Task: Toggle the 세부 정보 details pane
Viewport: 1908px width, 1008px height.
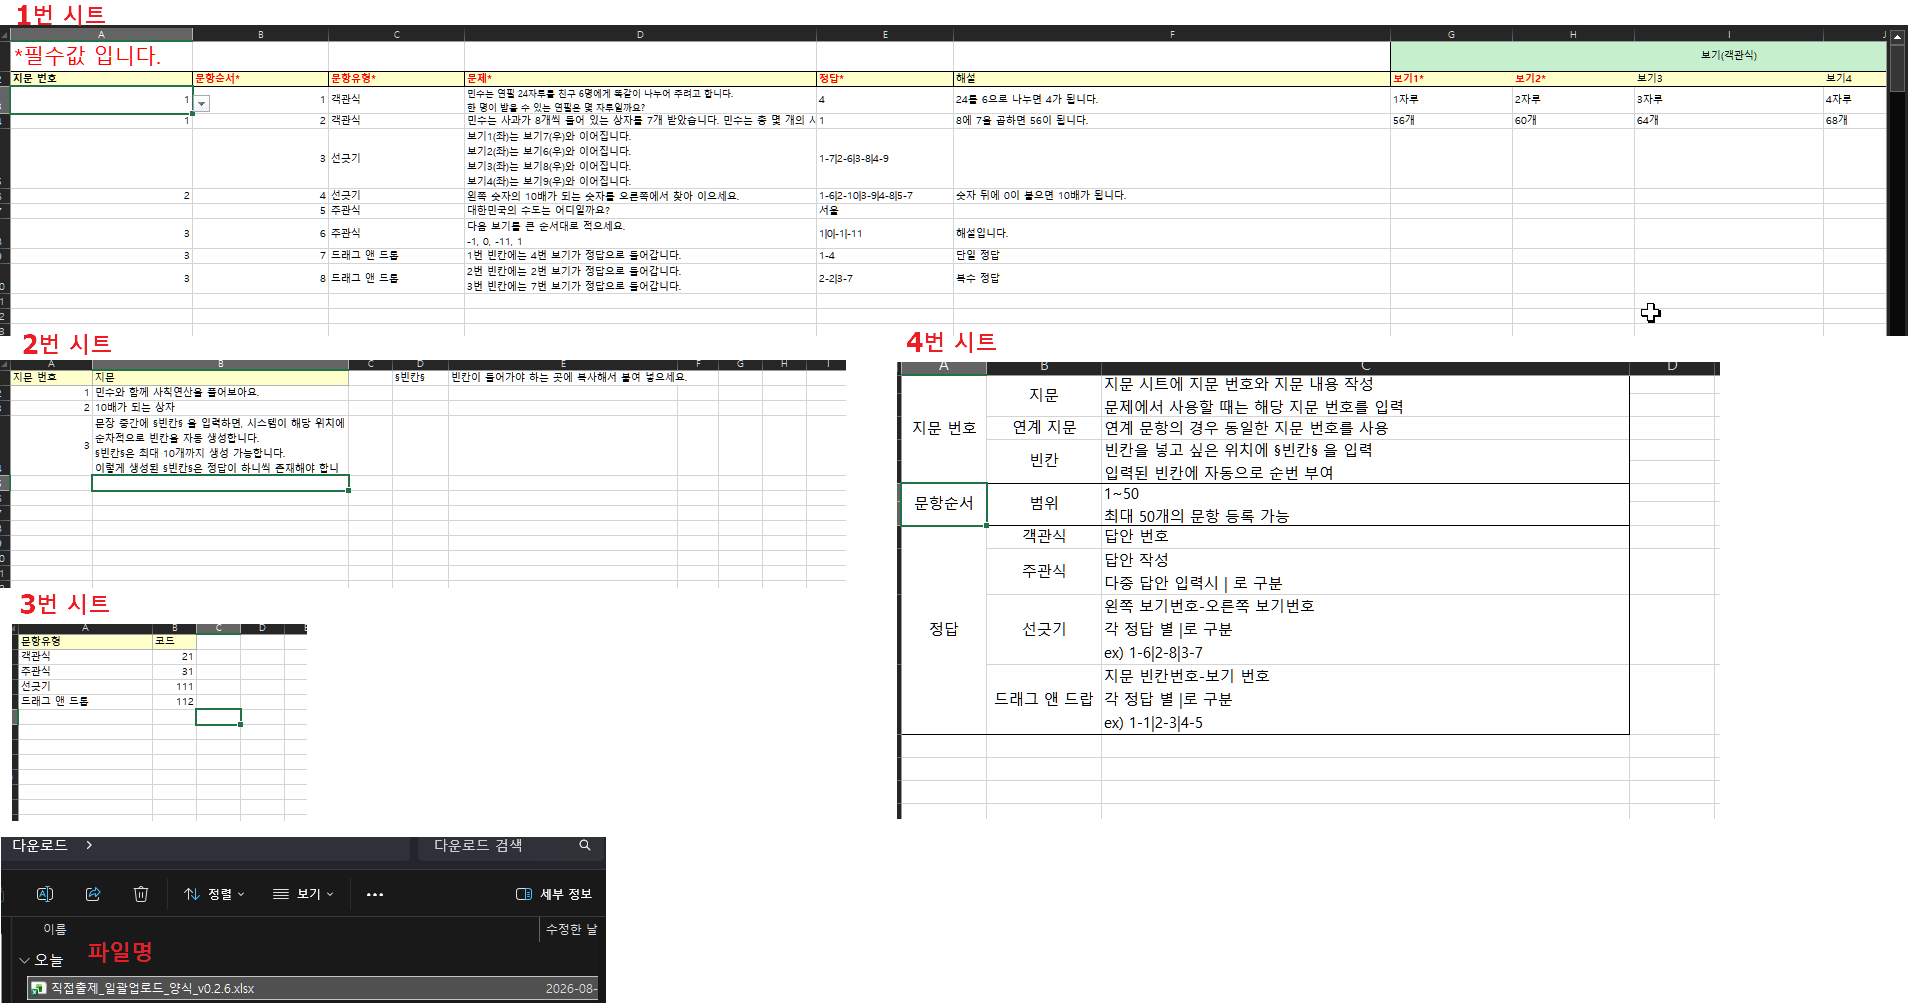Action: (x=554, y=894)
